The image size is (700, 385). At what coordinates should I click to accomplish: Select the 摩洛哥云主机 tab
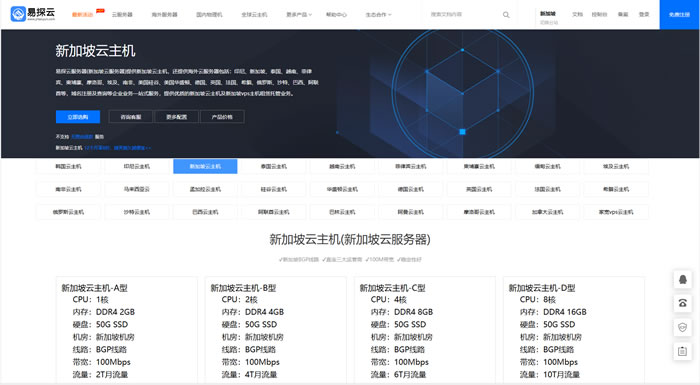pos(479,212)
